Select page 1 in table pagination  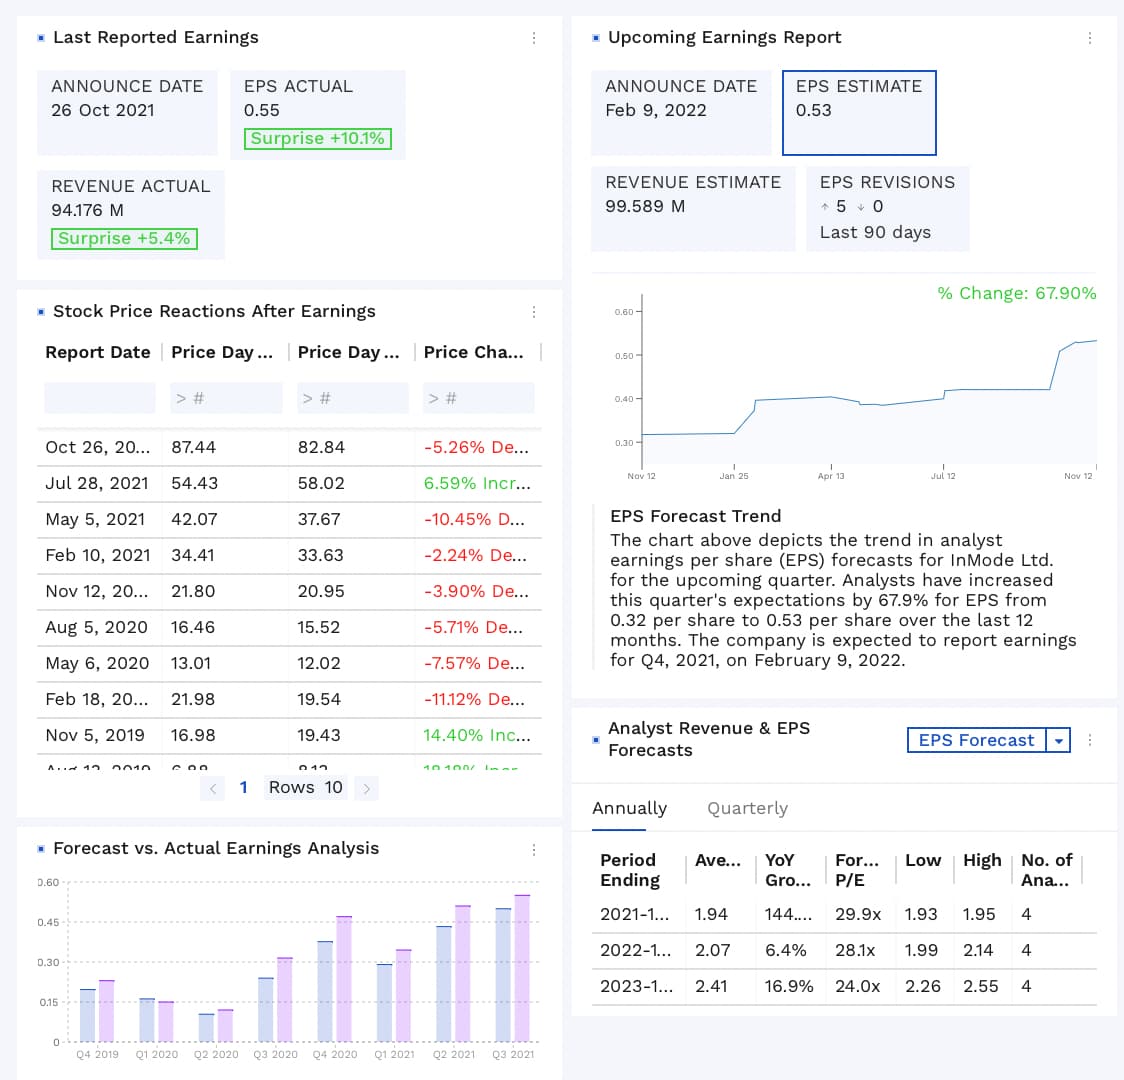243,788
